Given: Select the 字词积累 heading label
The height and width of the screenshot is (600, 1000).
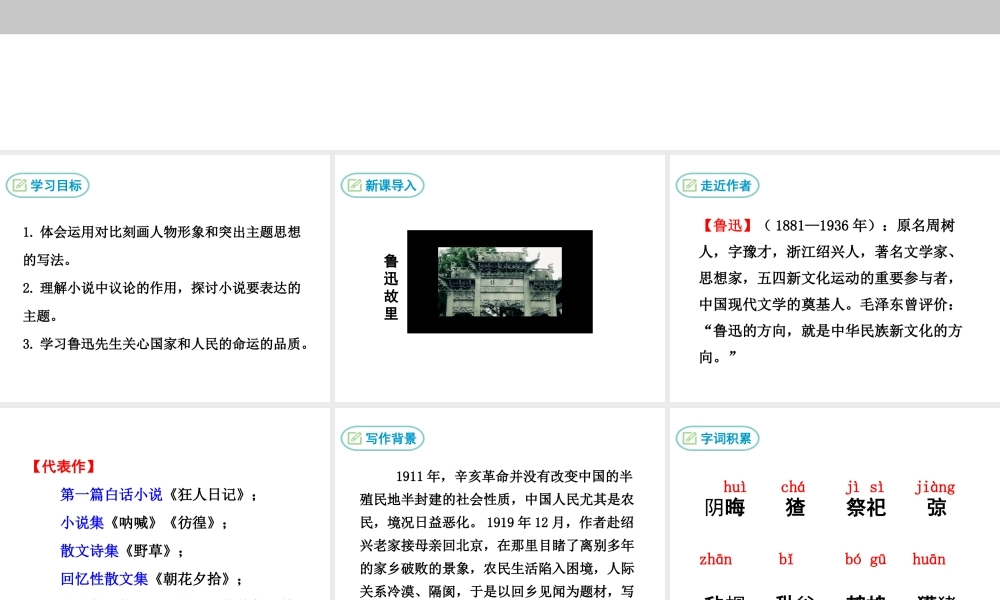Looking at the screenshot, I should tap(726, 439).
